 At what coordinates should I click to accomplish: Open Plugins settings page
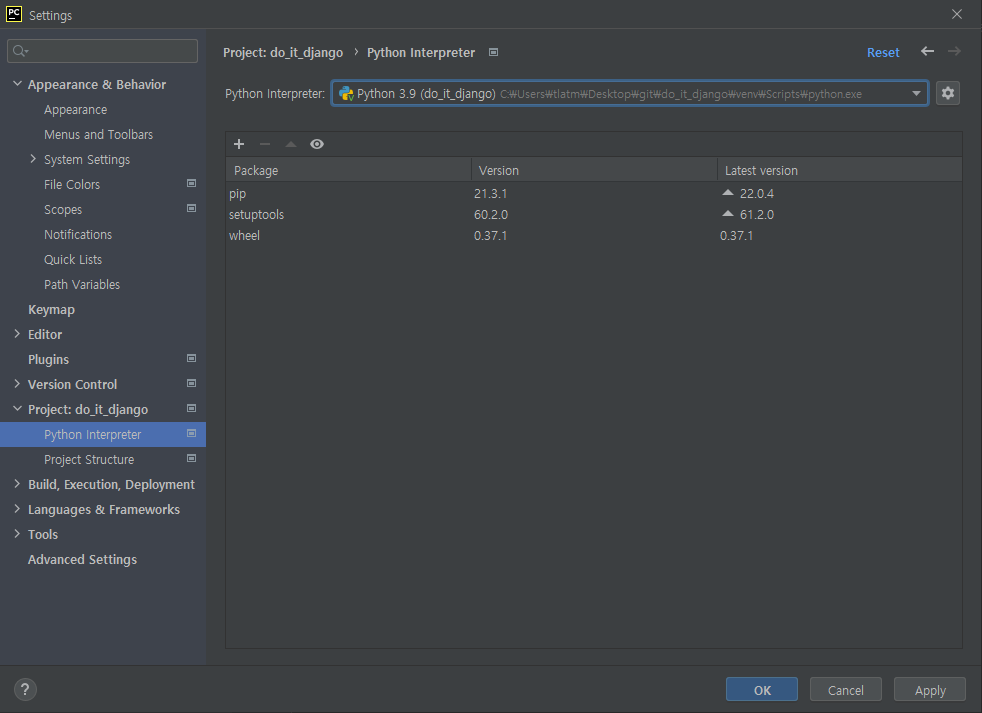pyautogui.click(x=48, y=360)
